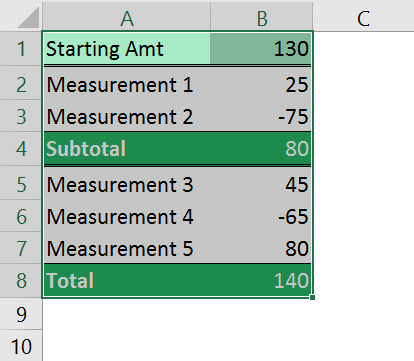Image resolution: width=414 pixels, height=361 pixels.
Task: Select row 9 header
Action: [21, 314]
